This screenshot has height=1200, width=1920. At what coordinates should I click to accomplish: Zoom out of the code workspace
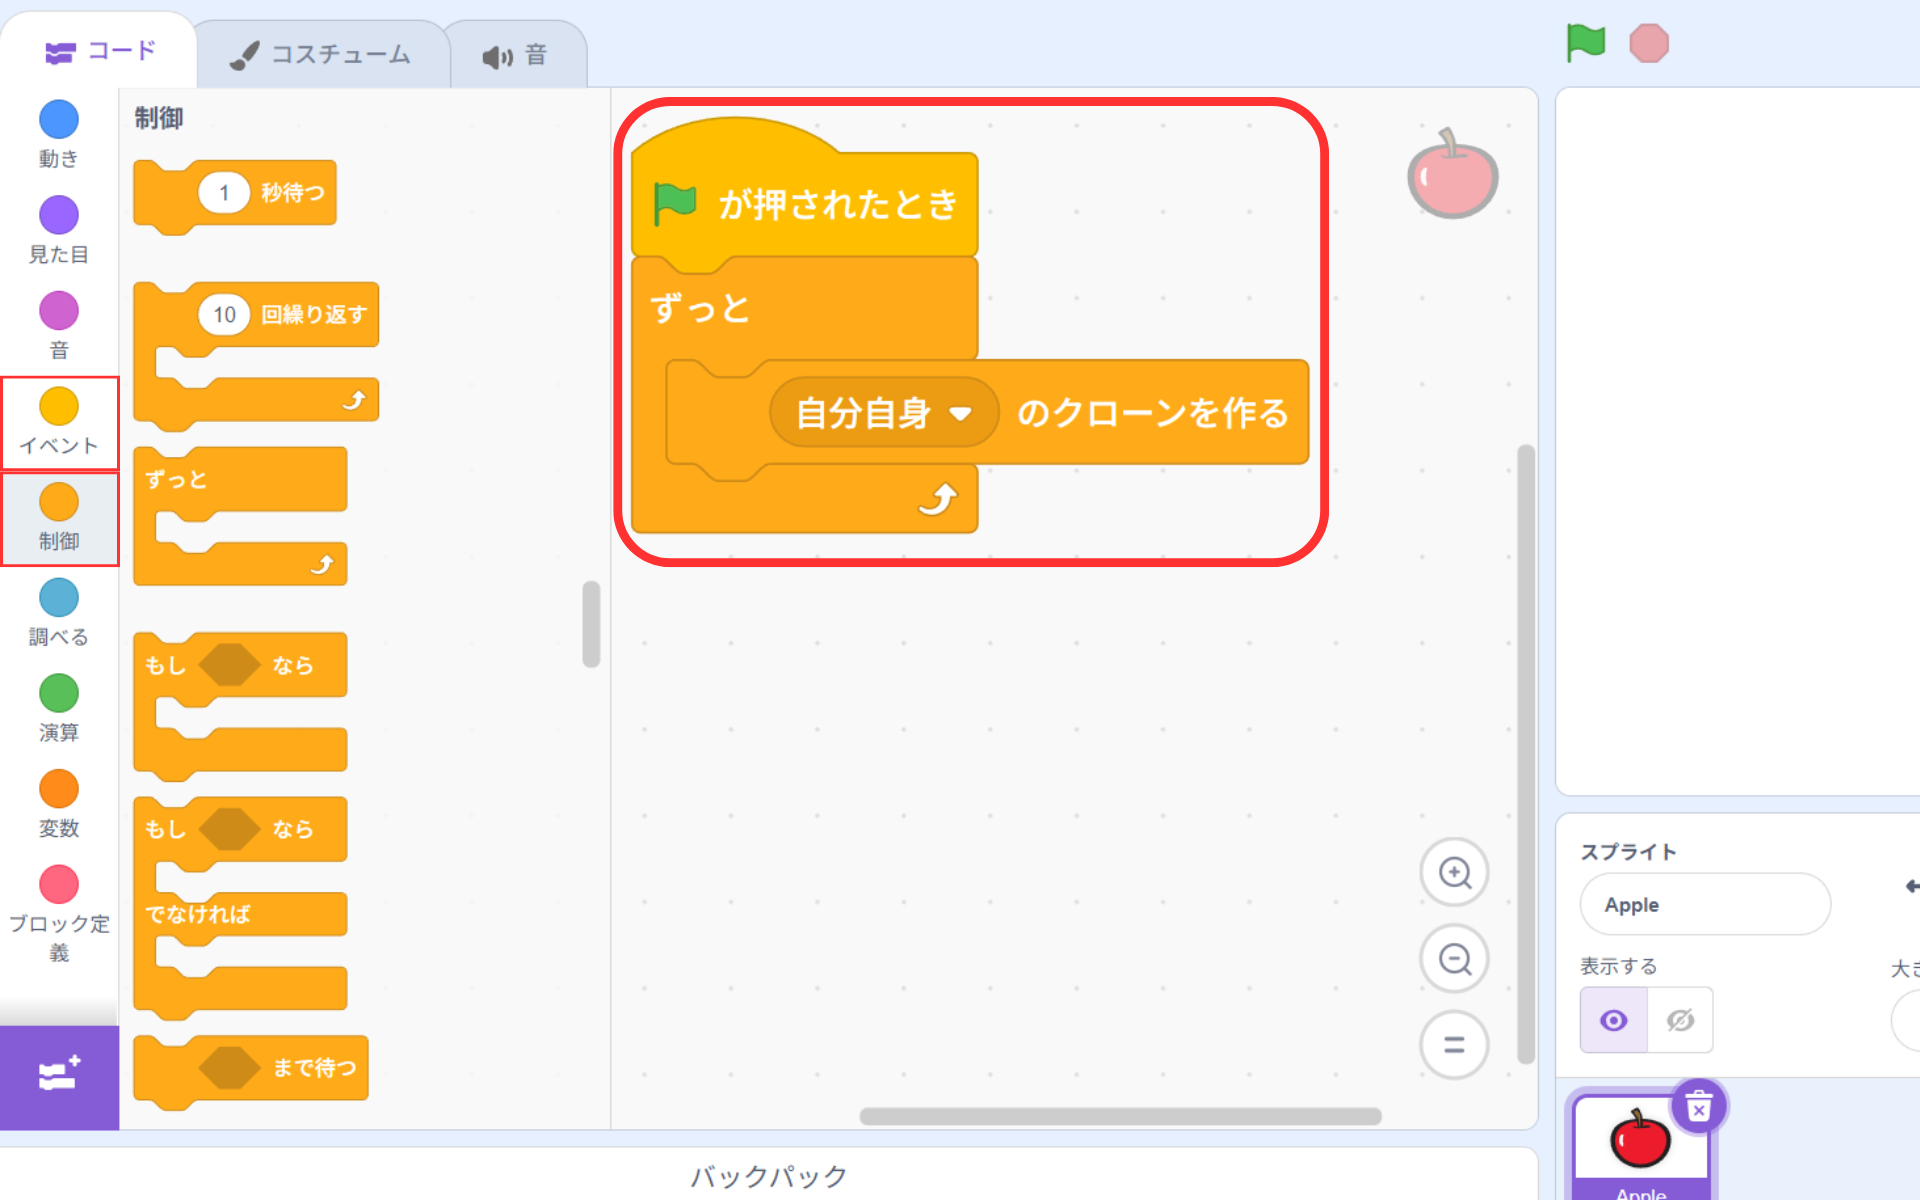1454,959
